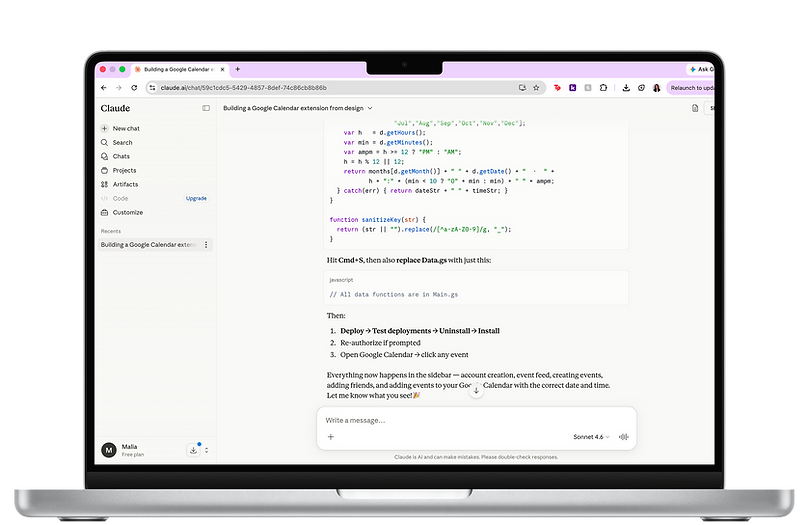
Task: Open the Extensions puzzle icon
Action: [x=603, y=88]
